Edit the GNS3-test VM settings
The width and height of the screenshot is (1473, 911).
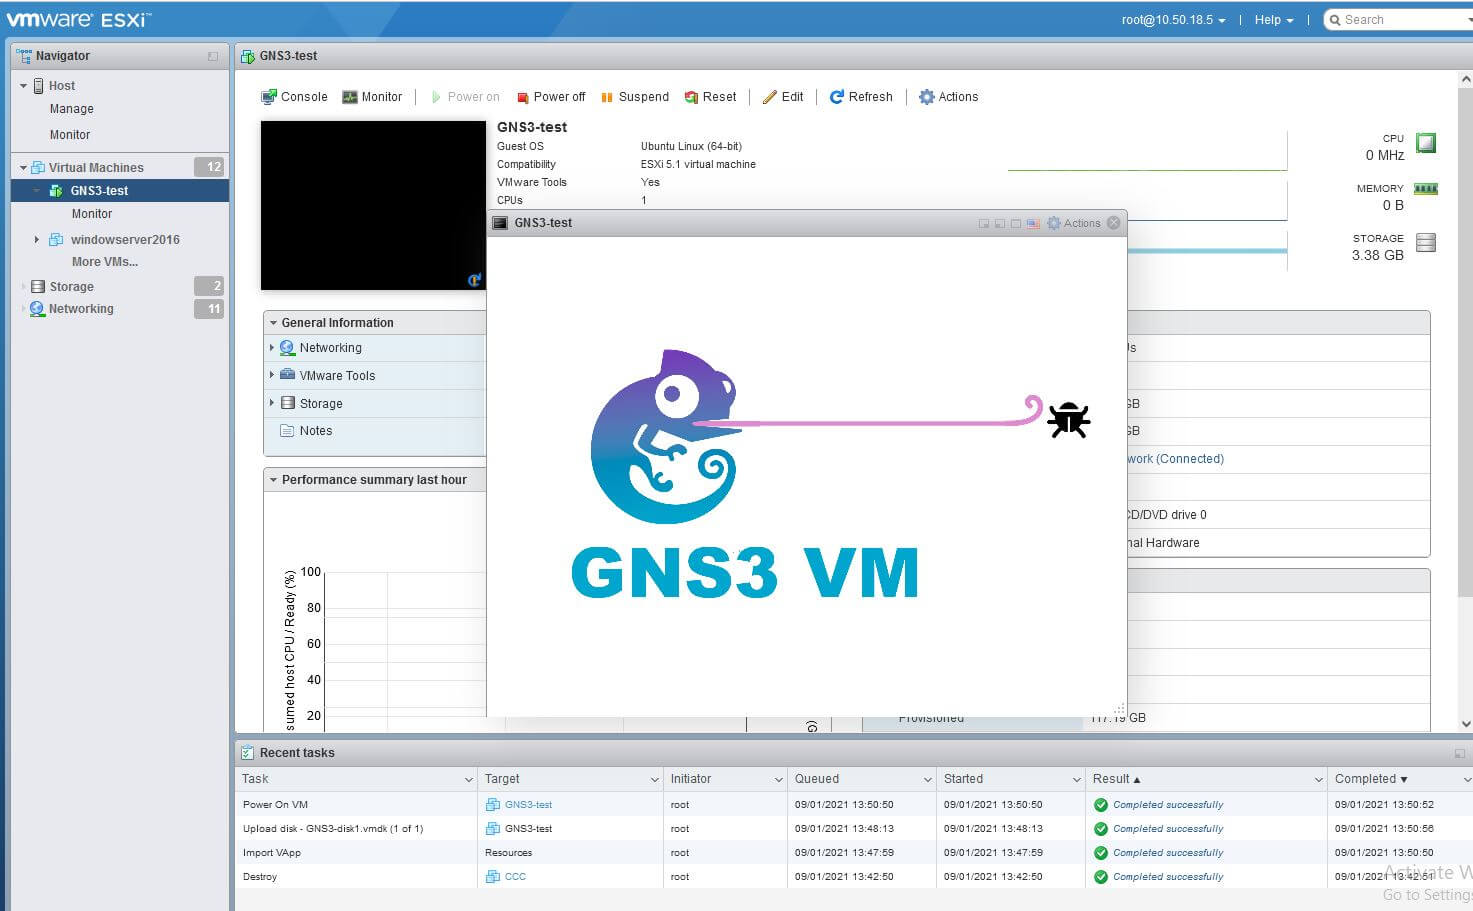coord(783,96)
